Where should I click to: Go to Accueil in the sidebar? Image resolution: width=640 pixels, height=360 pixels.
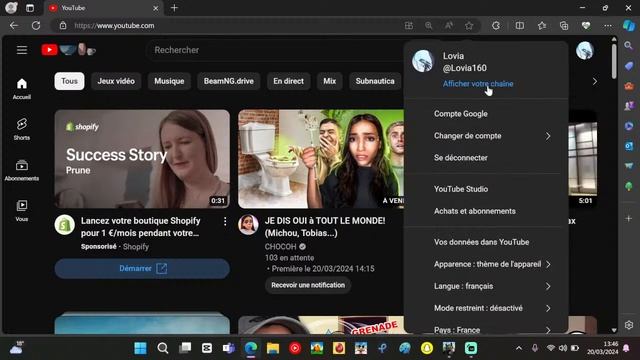pos(22,89)
